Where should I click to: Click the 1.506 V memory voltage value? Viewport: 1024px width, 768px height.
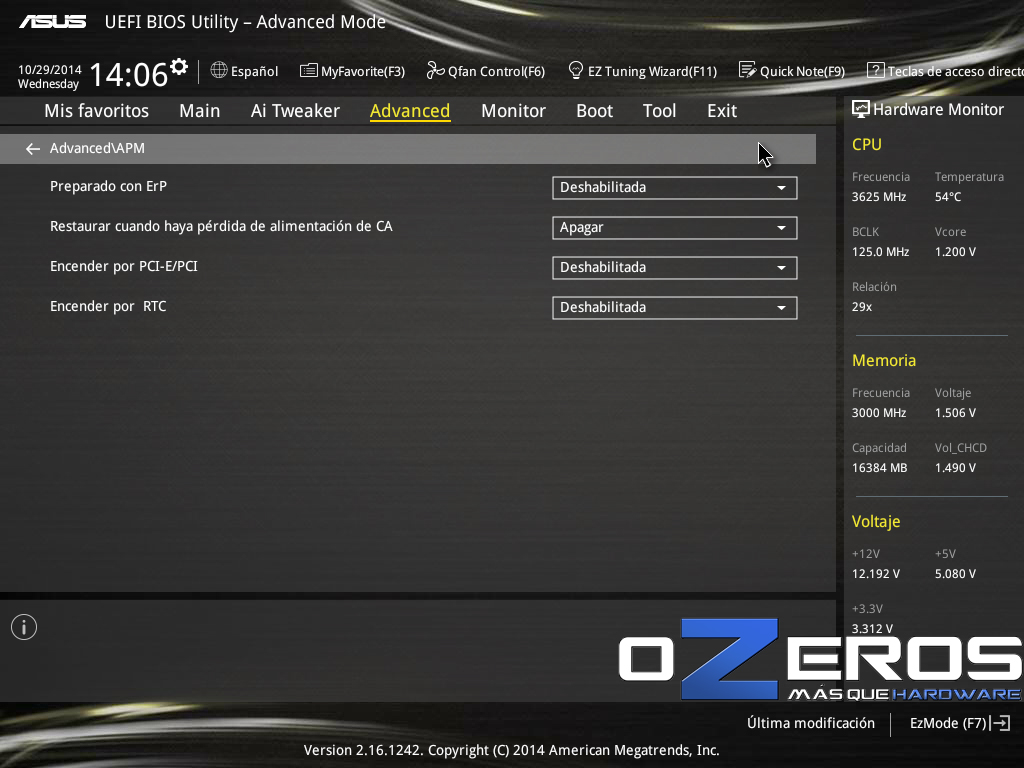point(955,413)
